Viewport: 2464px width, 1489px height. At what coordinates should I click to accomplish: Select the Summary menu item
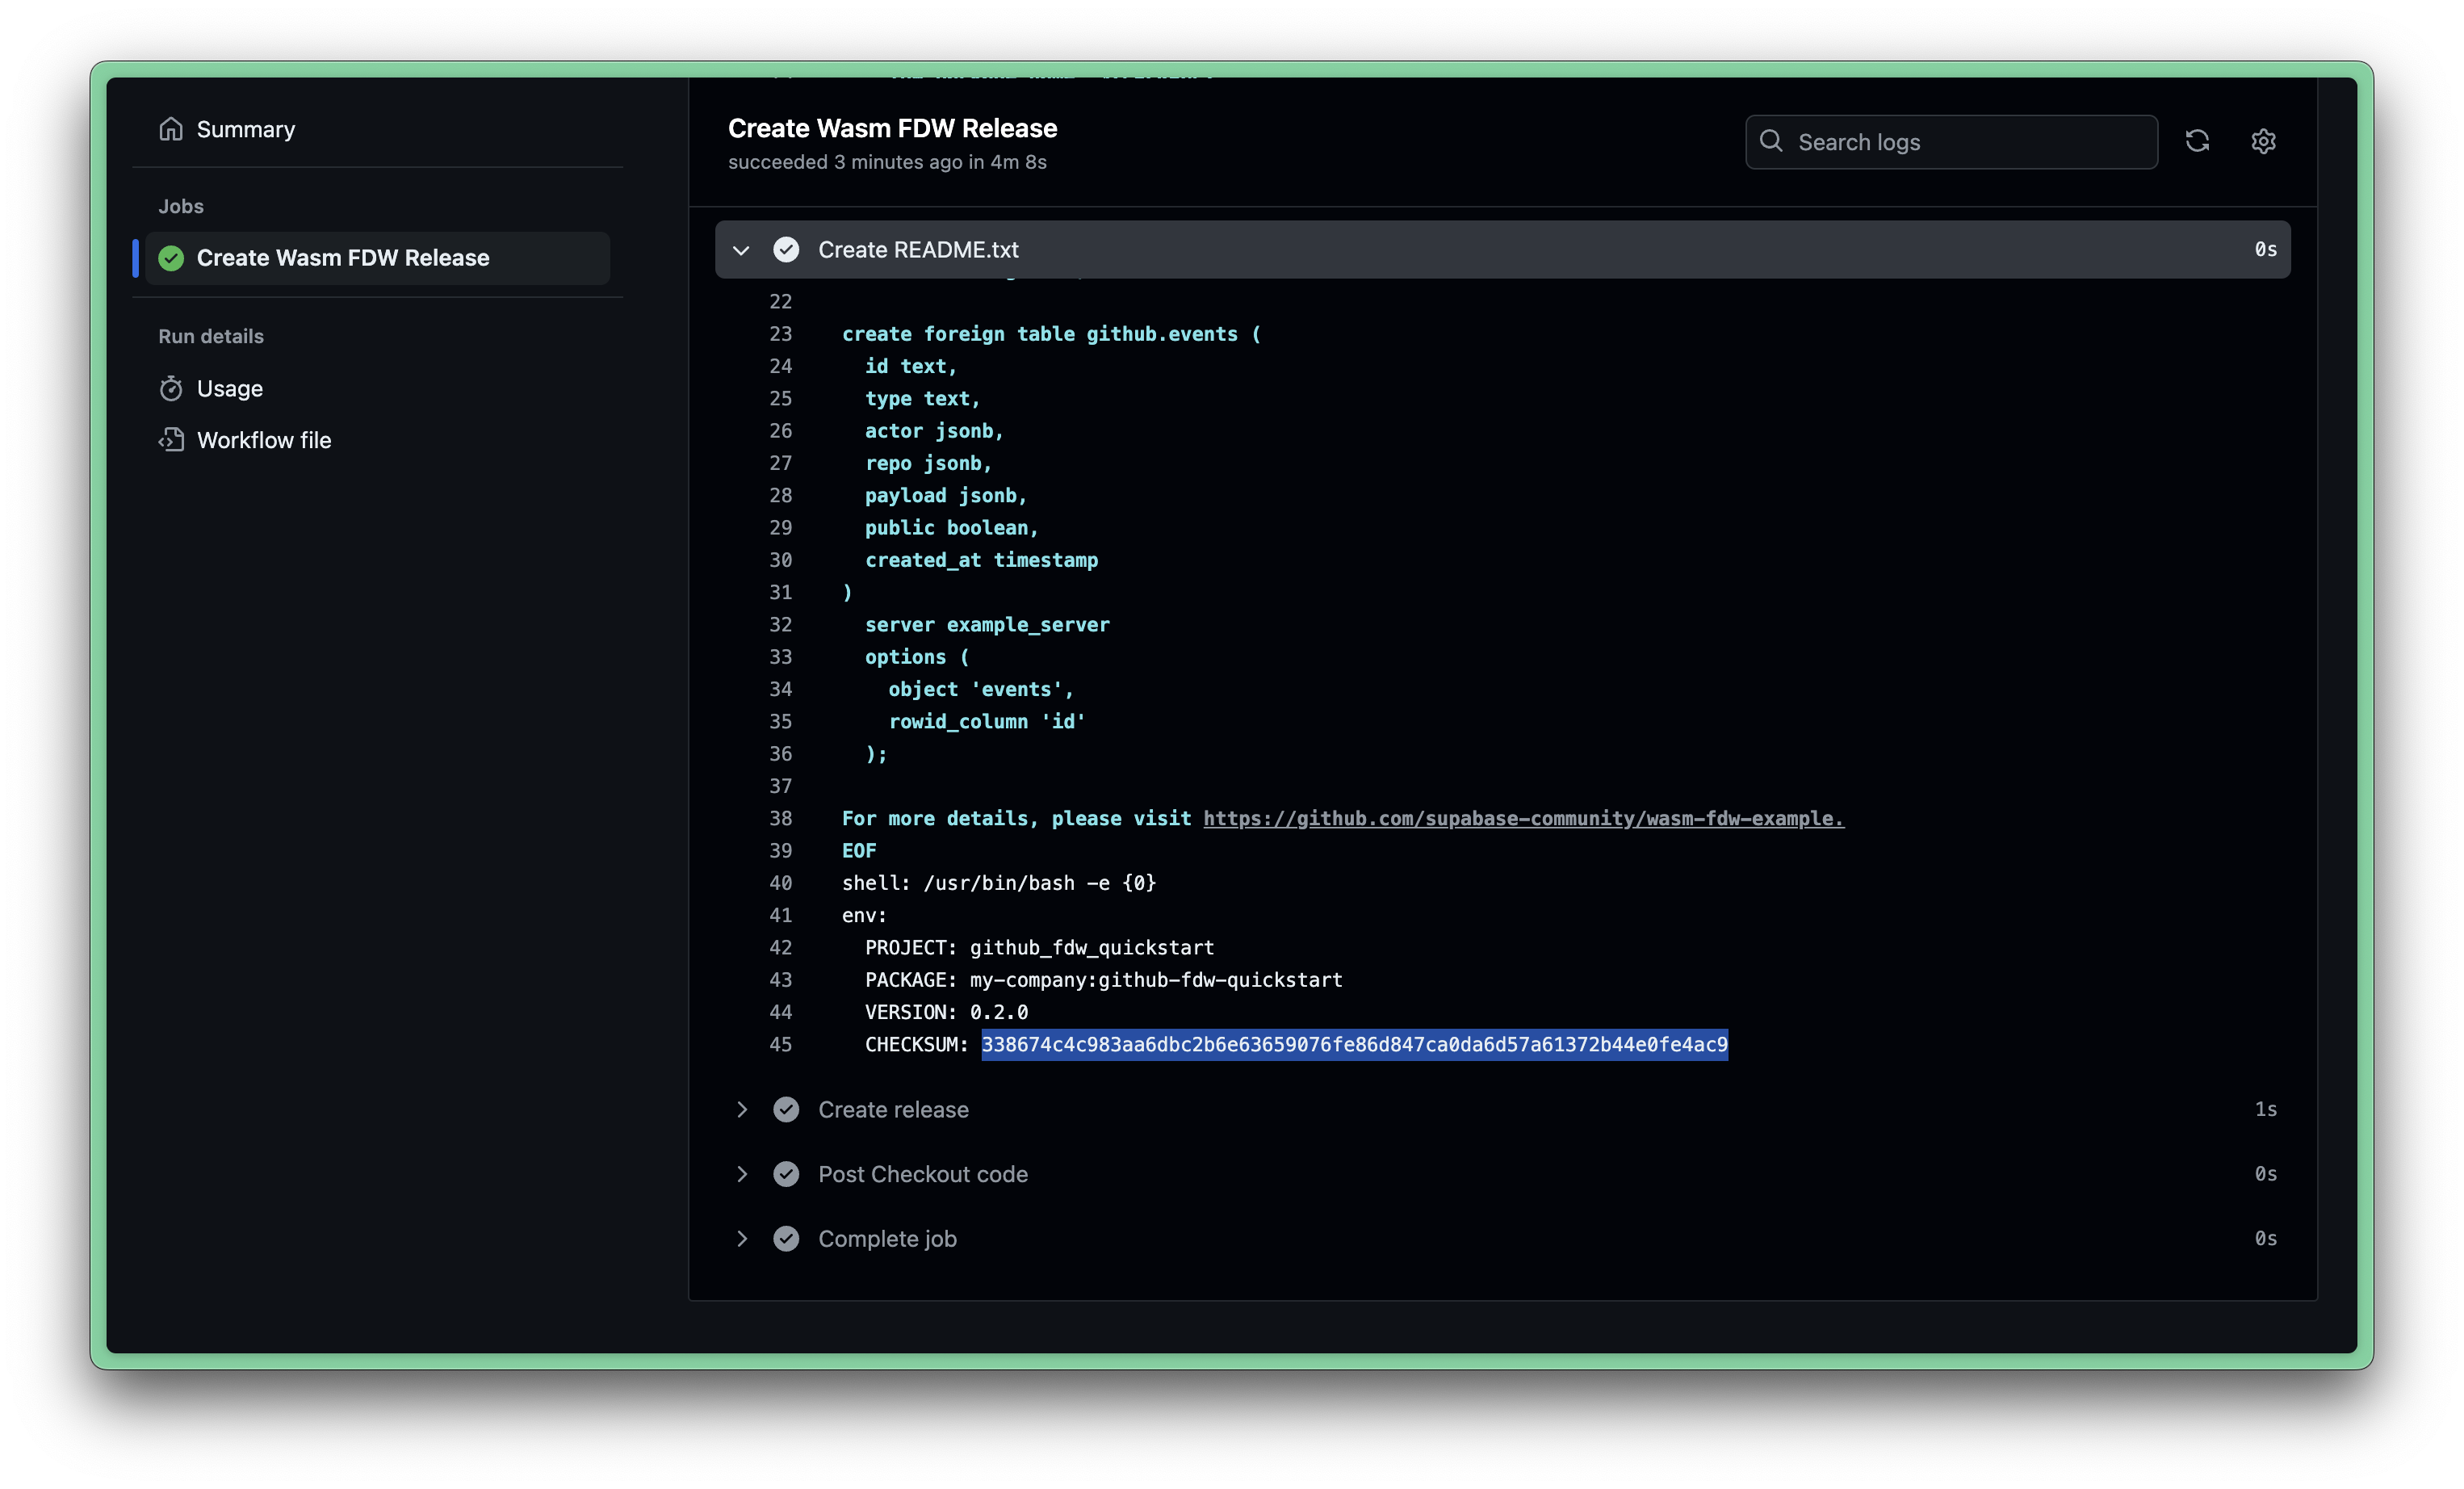(246, 128)
